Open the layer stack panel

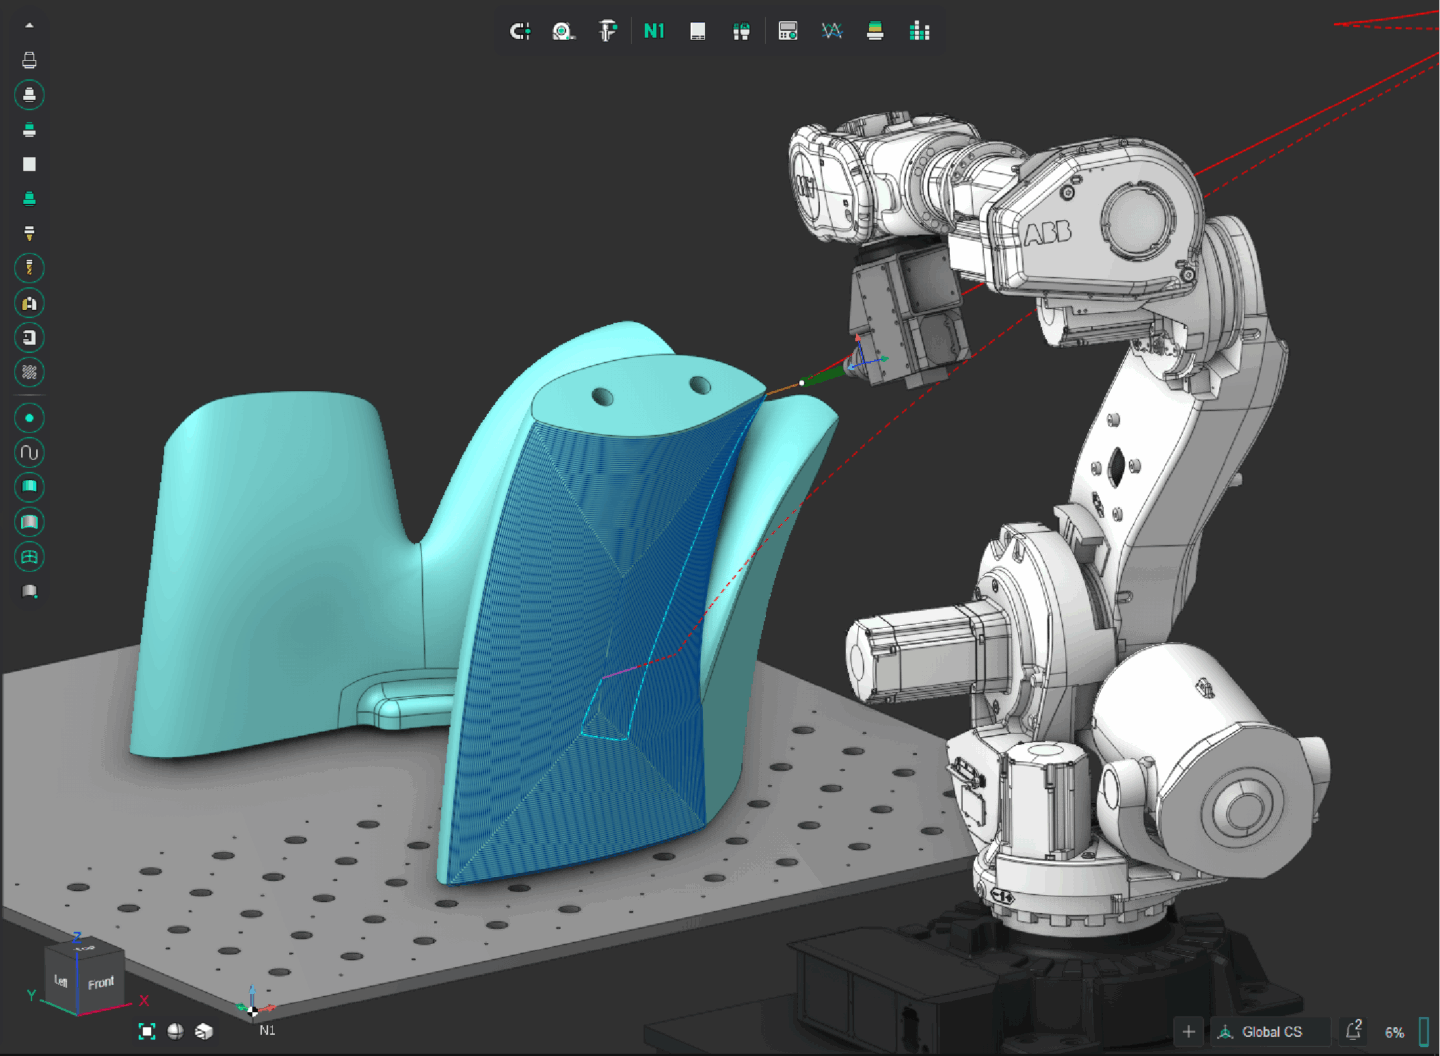[x=874, y=30]
